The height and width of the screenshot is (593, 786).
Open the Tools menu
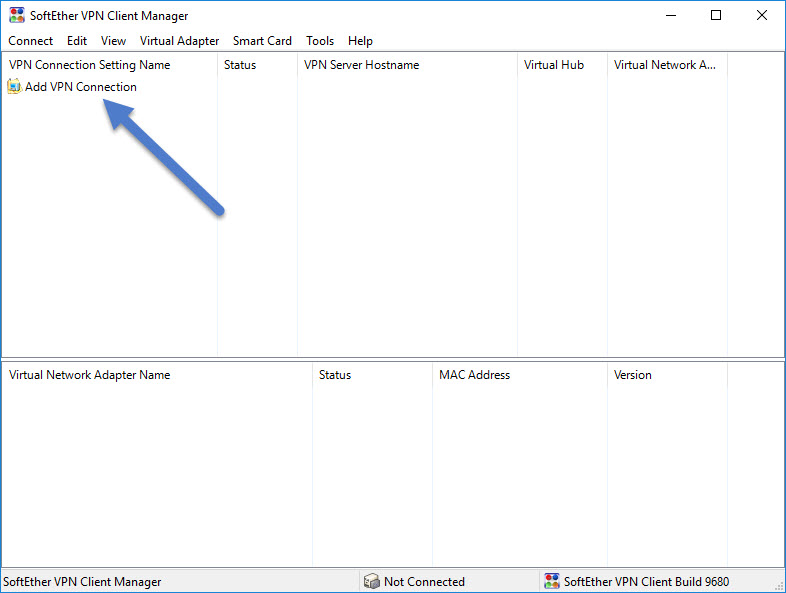(x=320, y=41)
